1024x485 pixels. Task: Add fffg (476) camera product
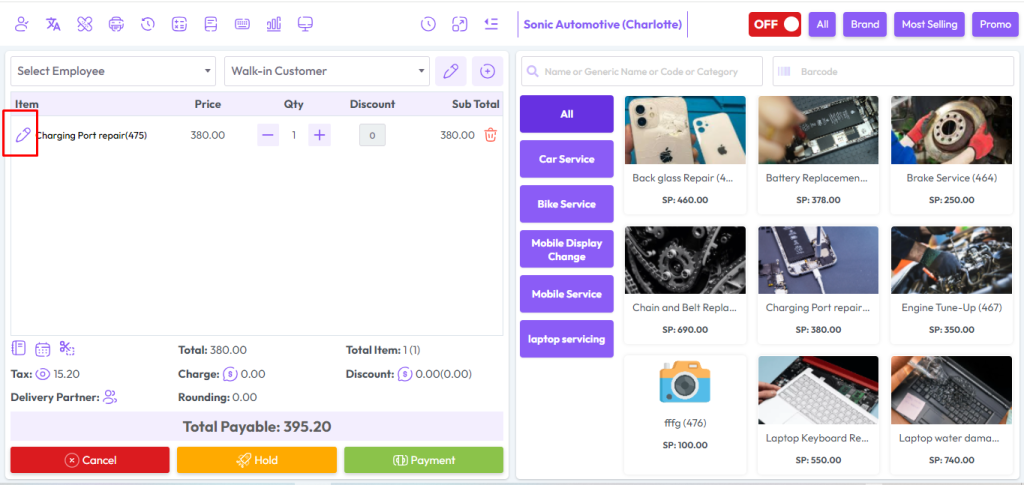pyautogui.click(x=685, y=415)
